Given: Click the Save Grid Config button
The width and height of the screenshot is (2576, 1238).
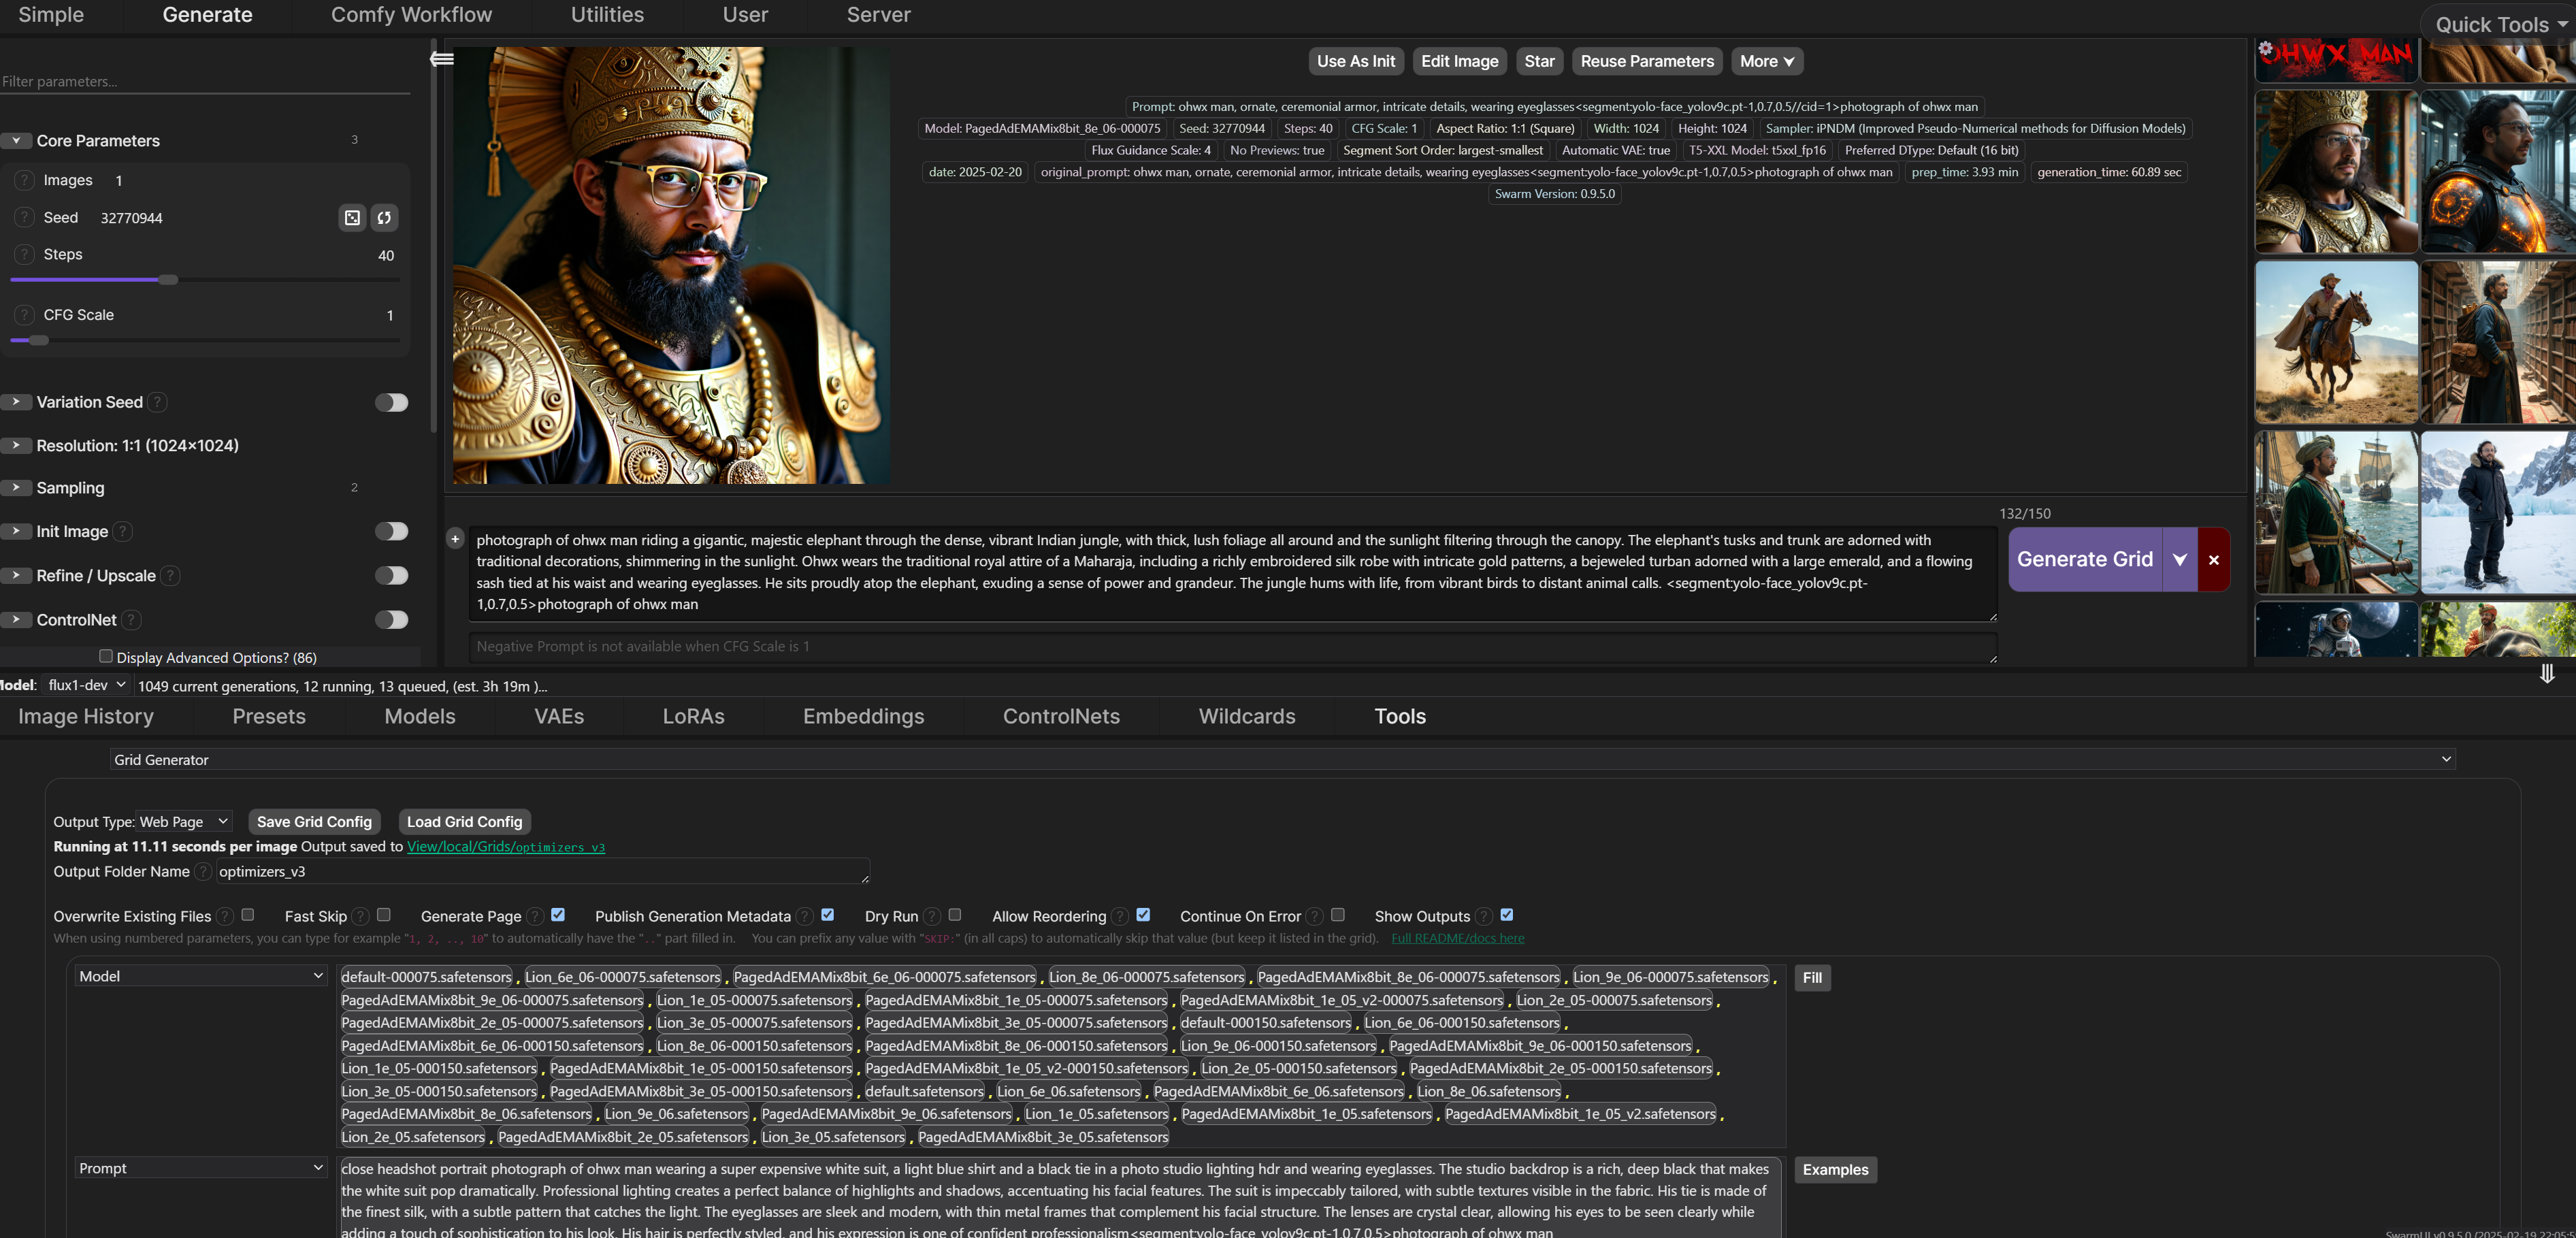Looking at the screenshot, I should pyautogui.click(x=314, y=821).
